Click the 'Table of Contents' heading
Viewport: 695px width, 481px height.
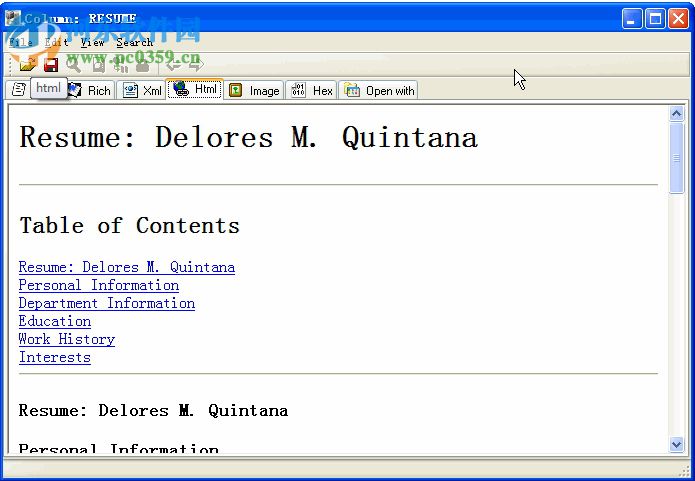tap(129, 225)
